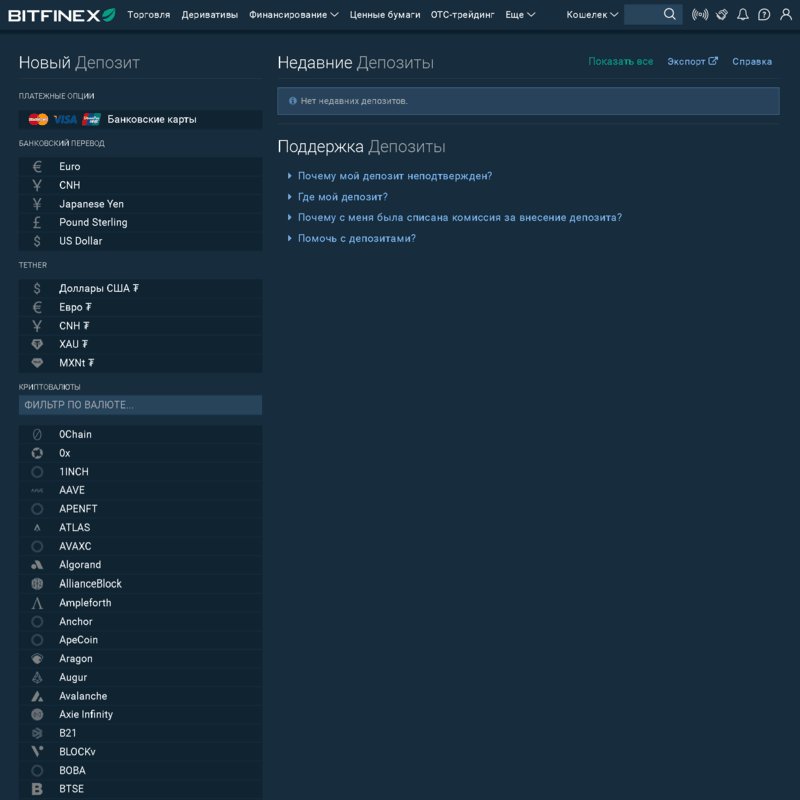The width and height of the screenshot is (800, 800).
Task: Open the help question mark icon
Action: [764, 15]
